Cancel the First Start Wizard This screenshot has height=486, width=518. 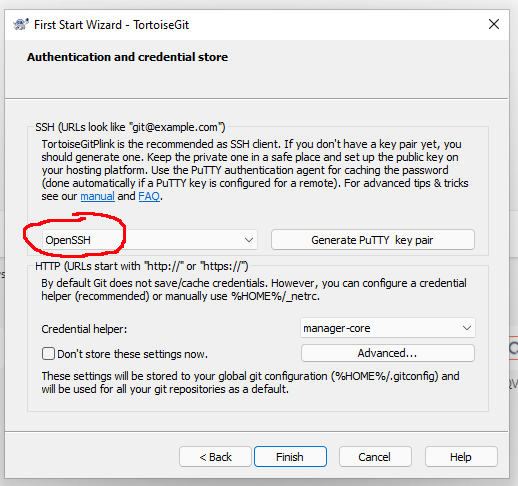(x=375, y=457)
